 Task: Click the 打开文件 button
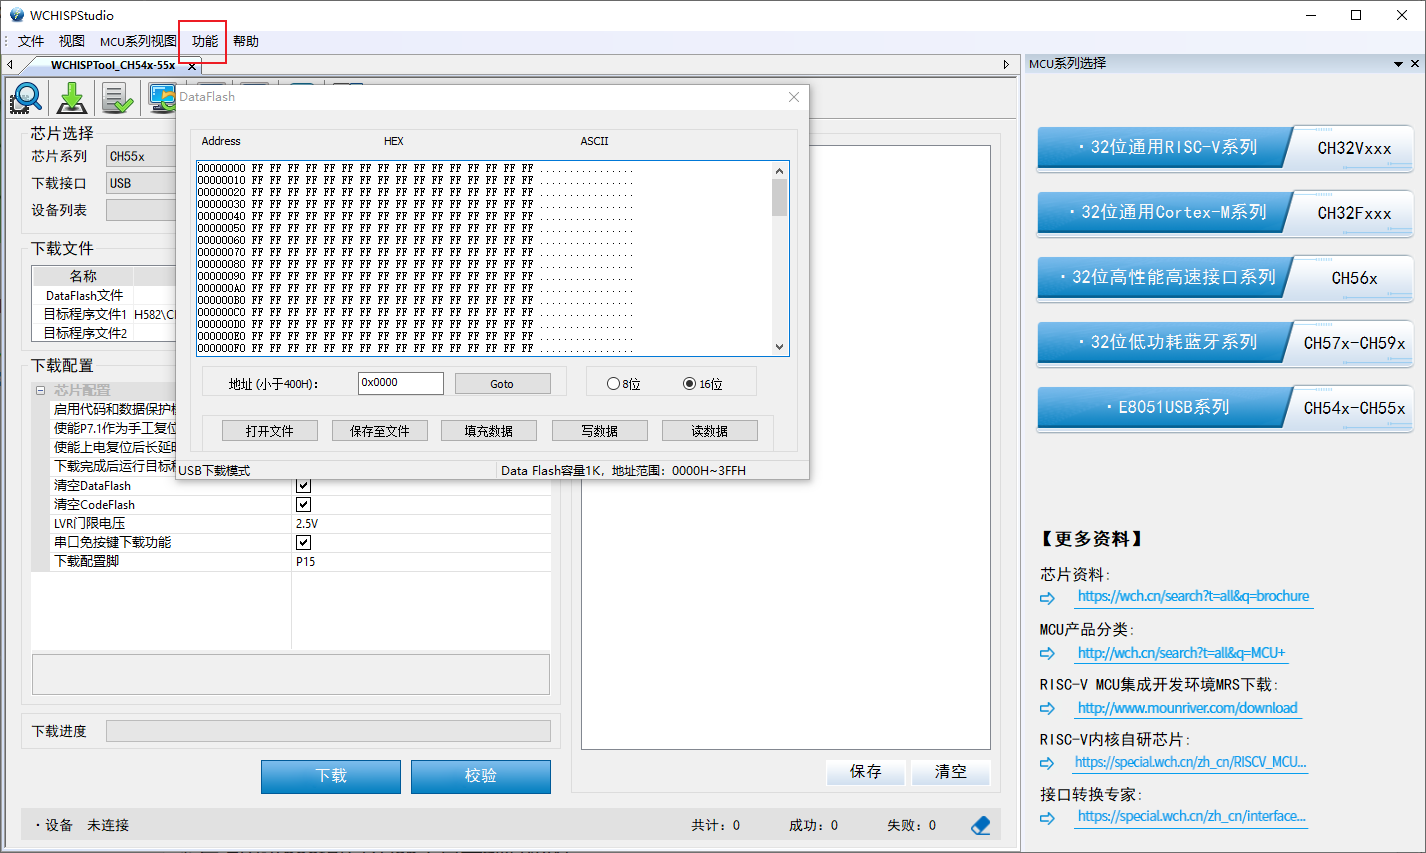(270, 431)
